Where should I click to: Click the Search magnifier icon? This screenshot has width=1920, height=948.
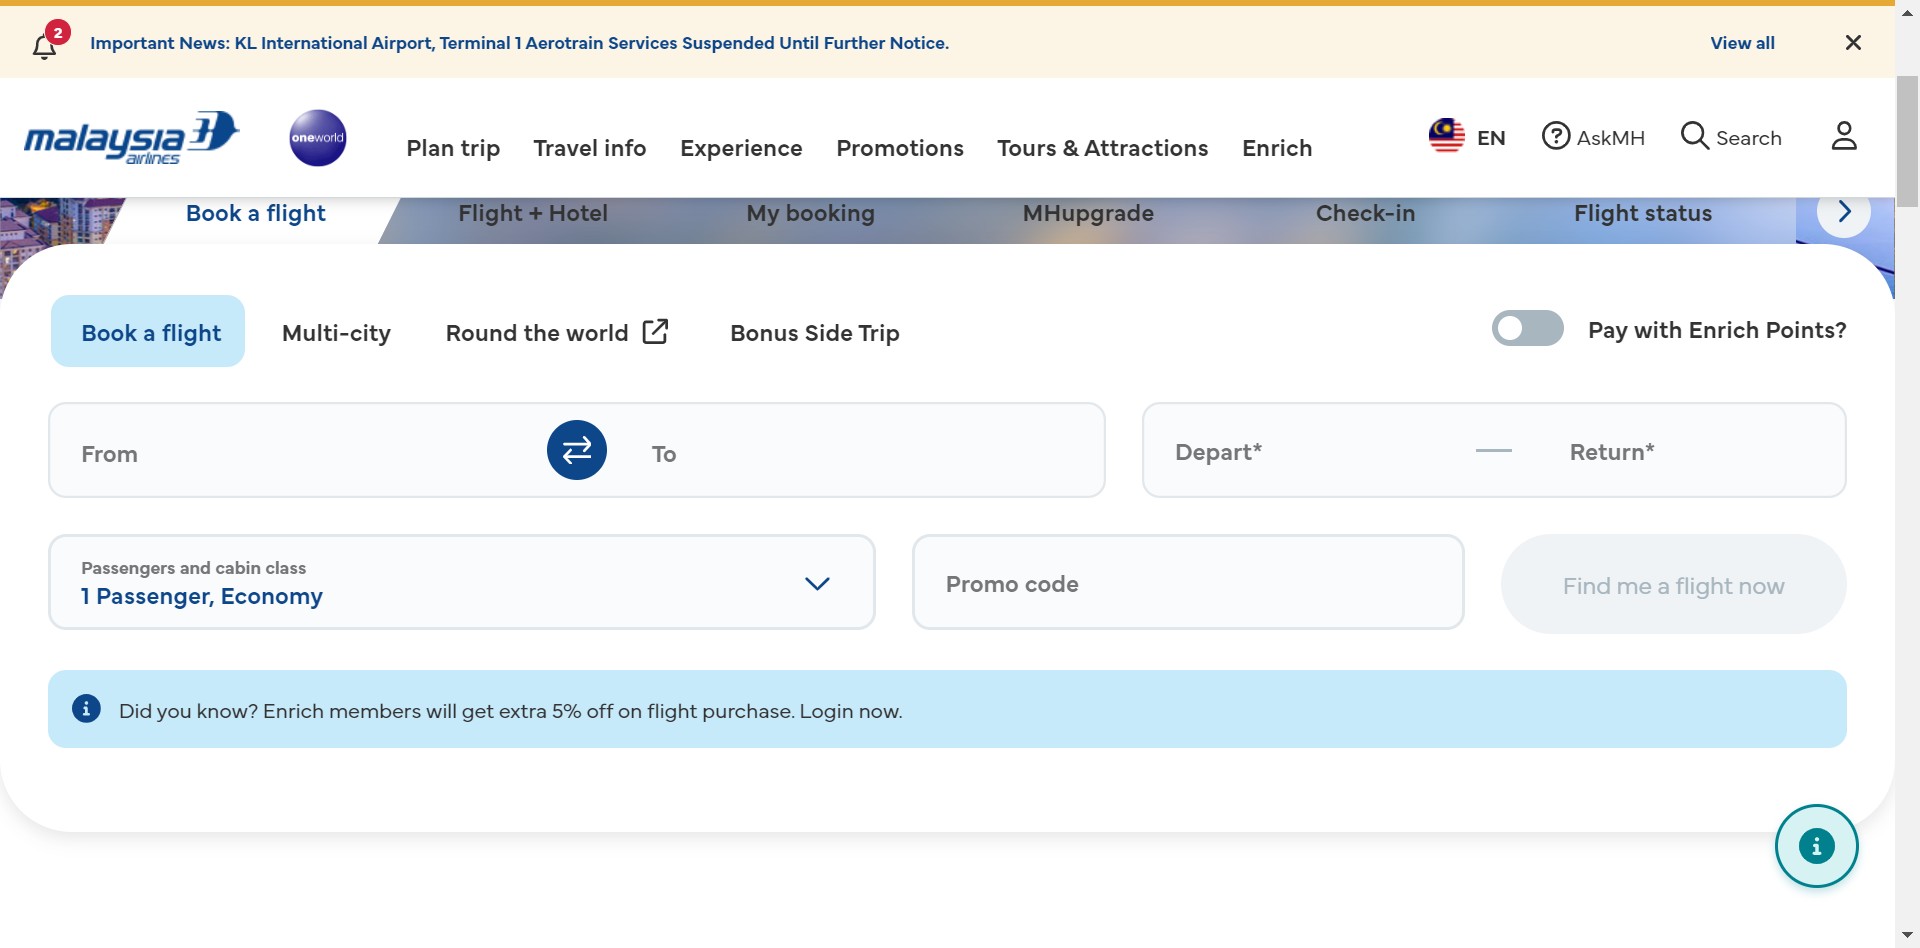click(x=1694, y=136)
